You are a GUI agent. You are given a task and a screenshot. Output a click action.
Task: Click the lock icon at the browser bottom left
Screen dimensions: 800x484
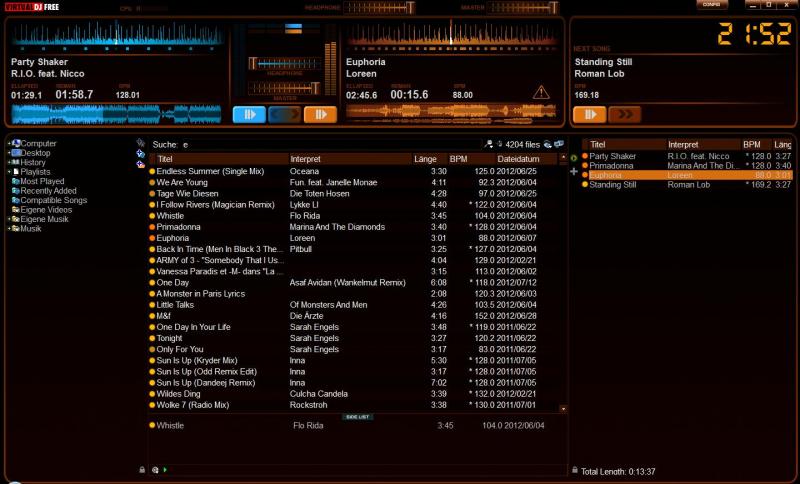[x=142, y=469]
